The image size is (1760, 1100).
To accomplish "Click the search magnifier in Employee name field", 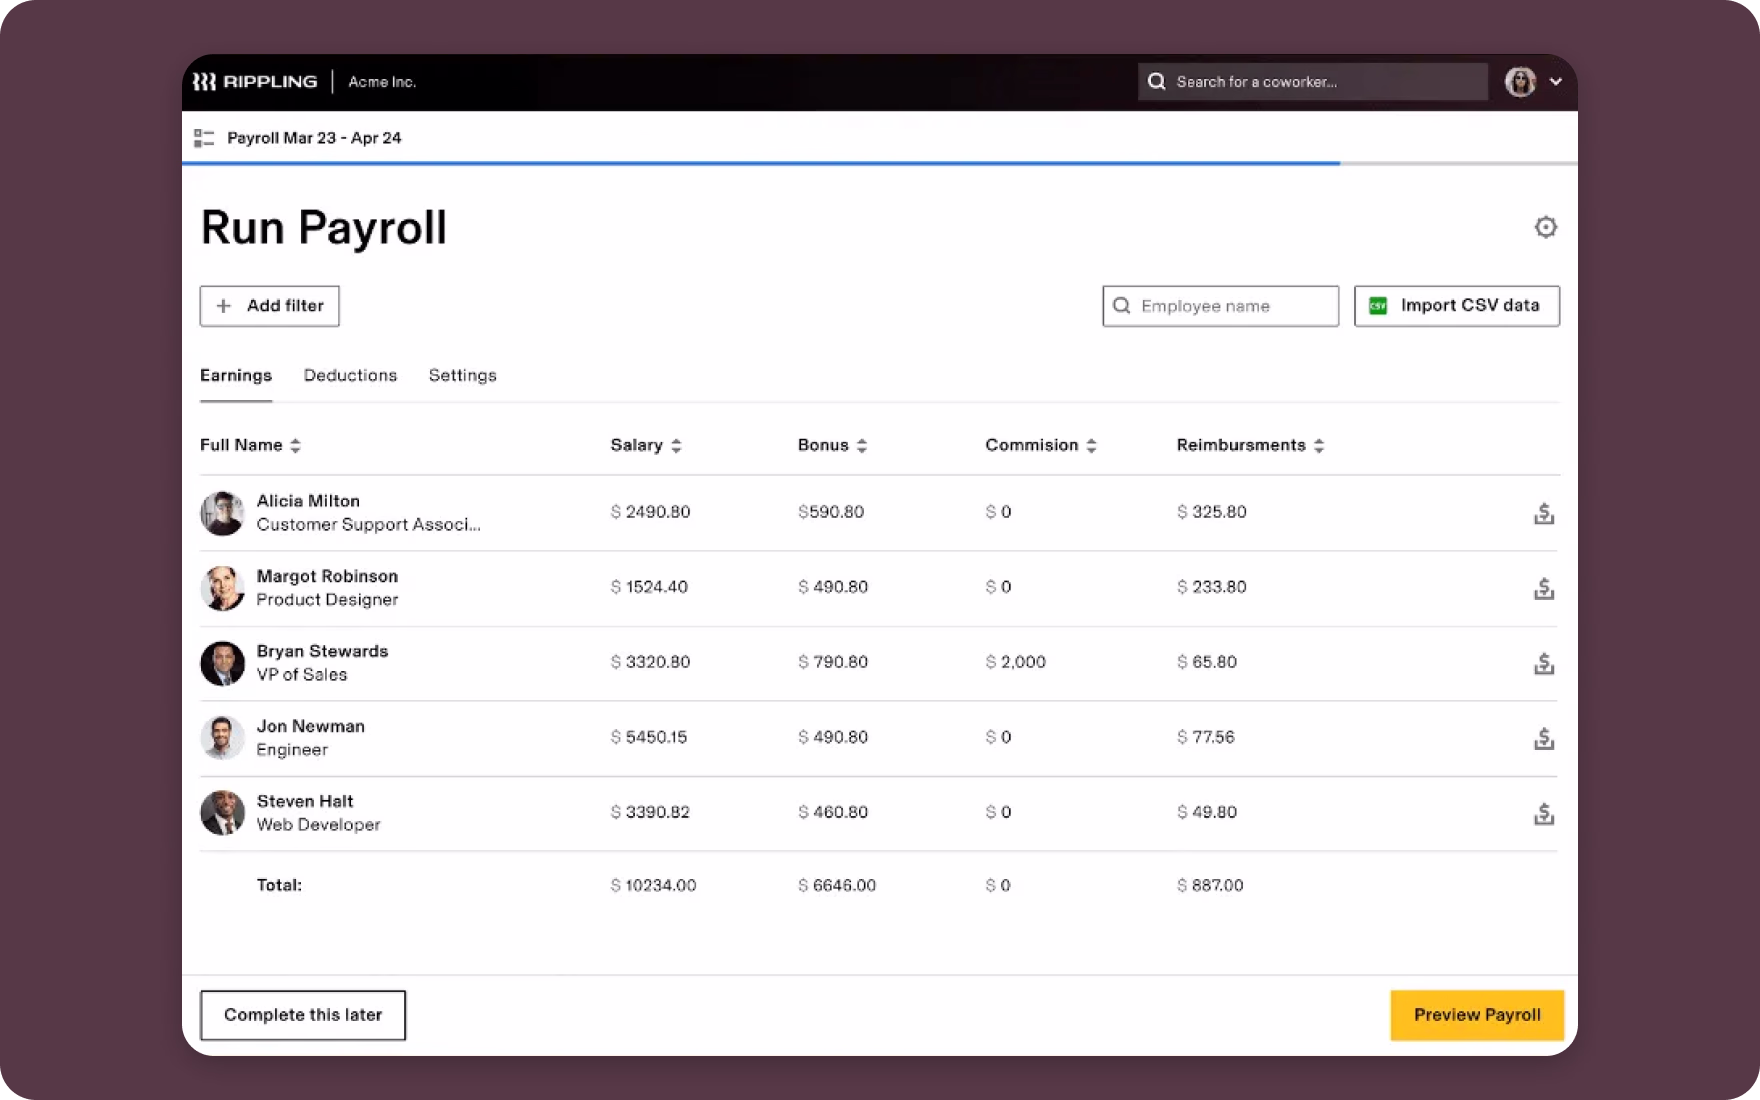I will pyautogui.click(x=1121, y=305).
